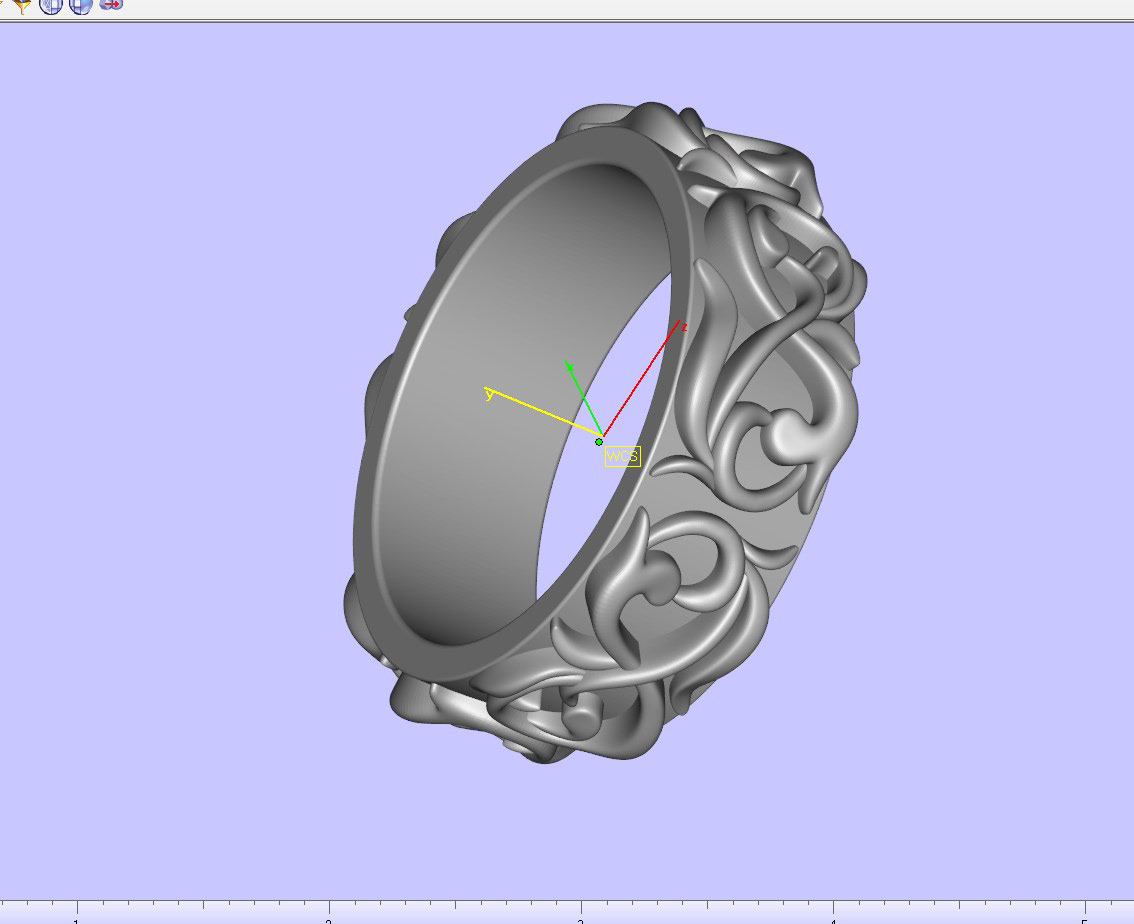Screen dimensions: 1134x924
Task: Click the green WCS origin point
Action: coord(599,442)
